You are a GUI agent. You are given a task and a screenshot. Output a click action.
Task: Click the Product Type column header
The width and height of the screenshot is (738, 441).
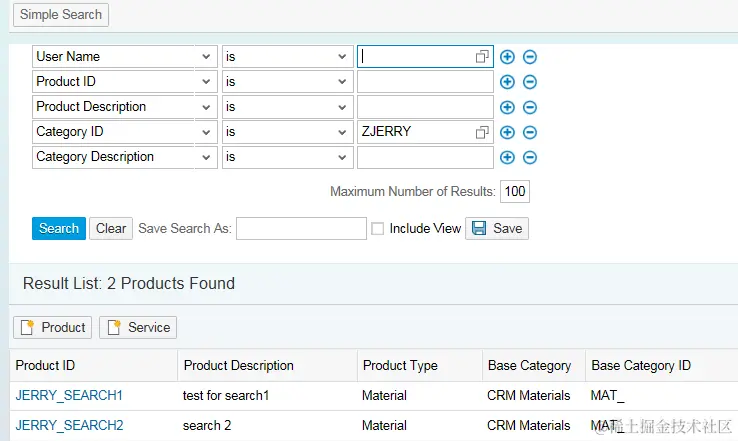click(400, 365)
